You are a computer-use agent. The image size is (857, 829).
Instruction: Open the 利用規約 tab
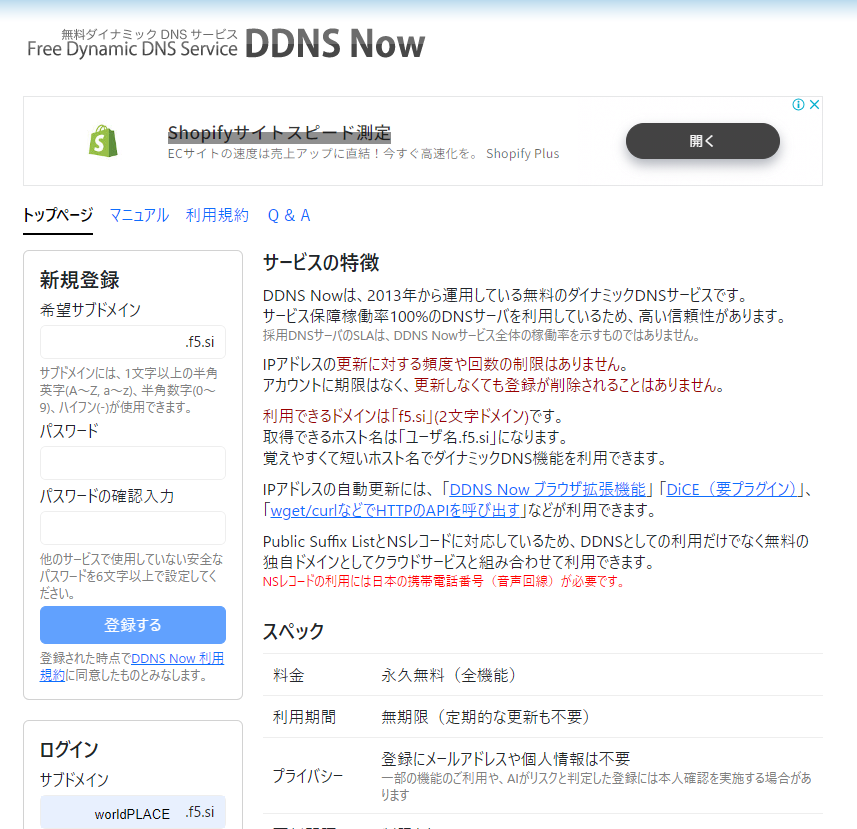[217, 215]
